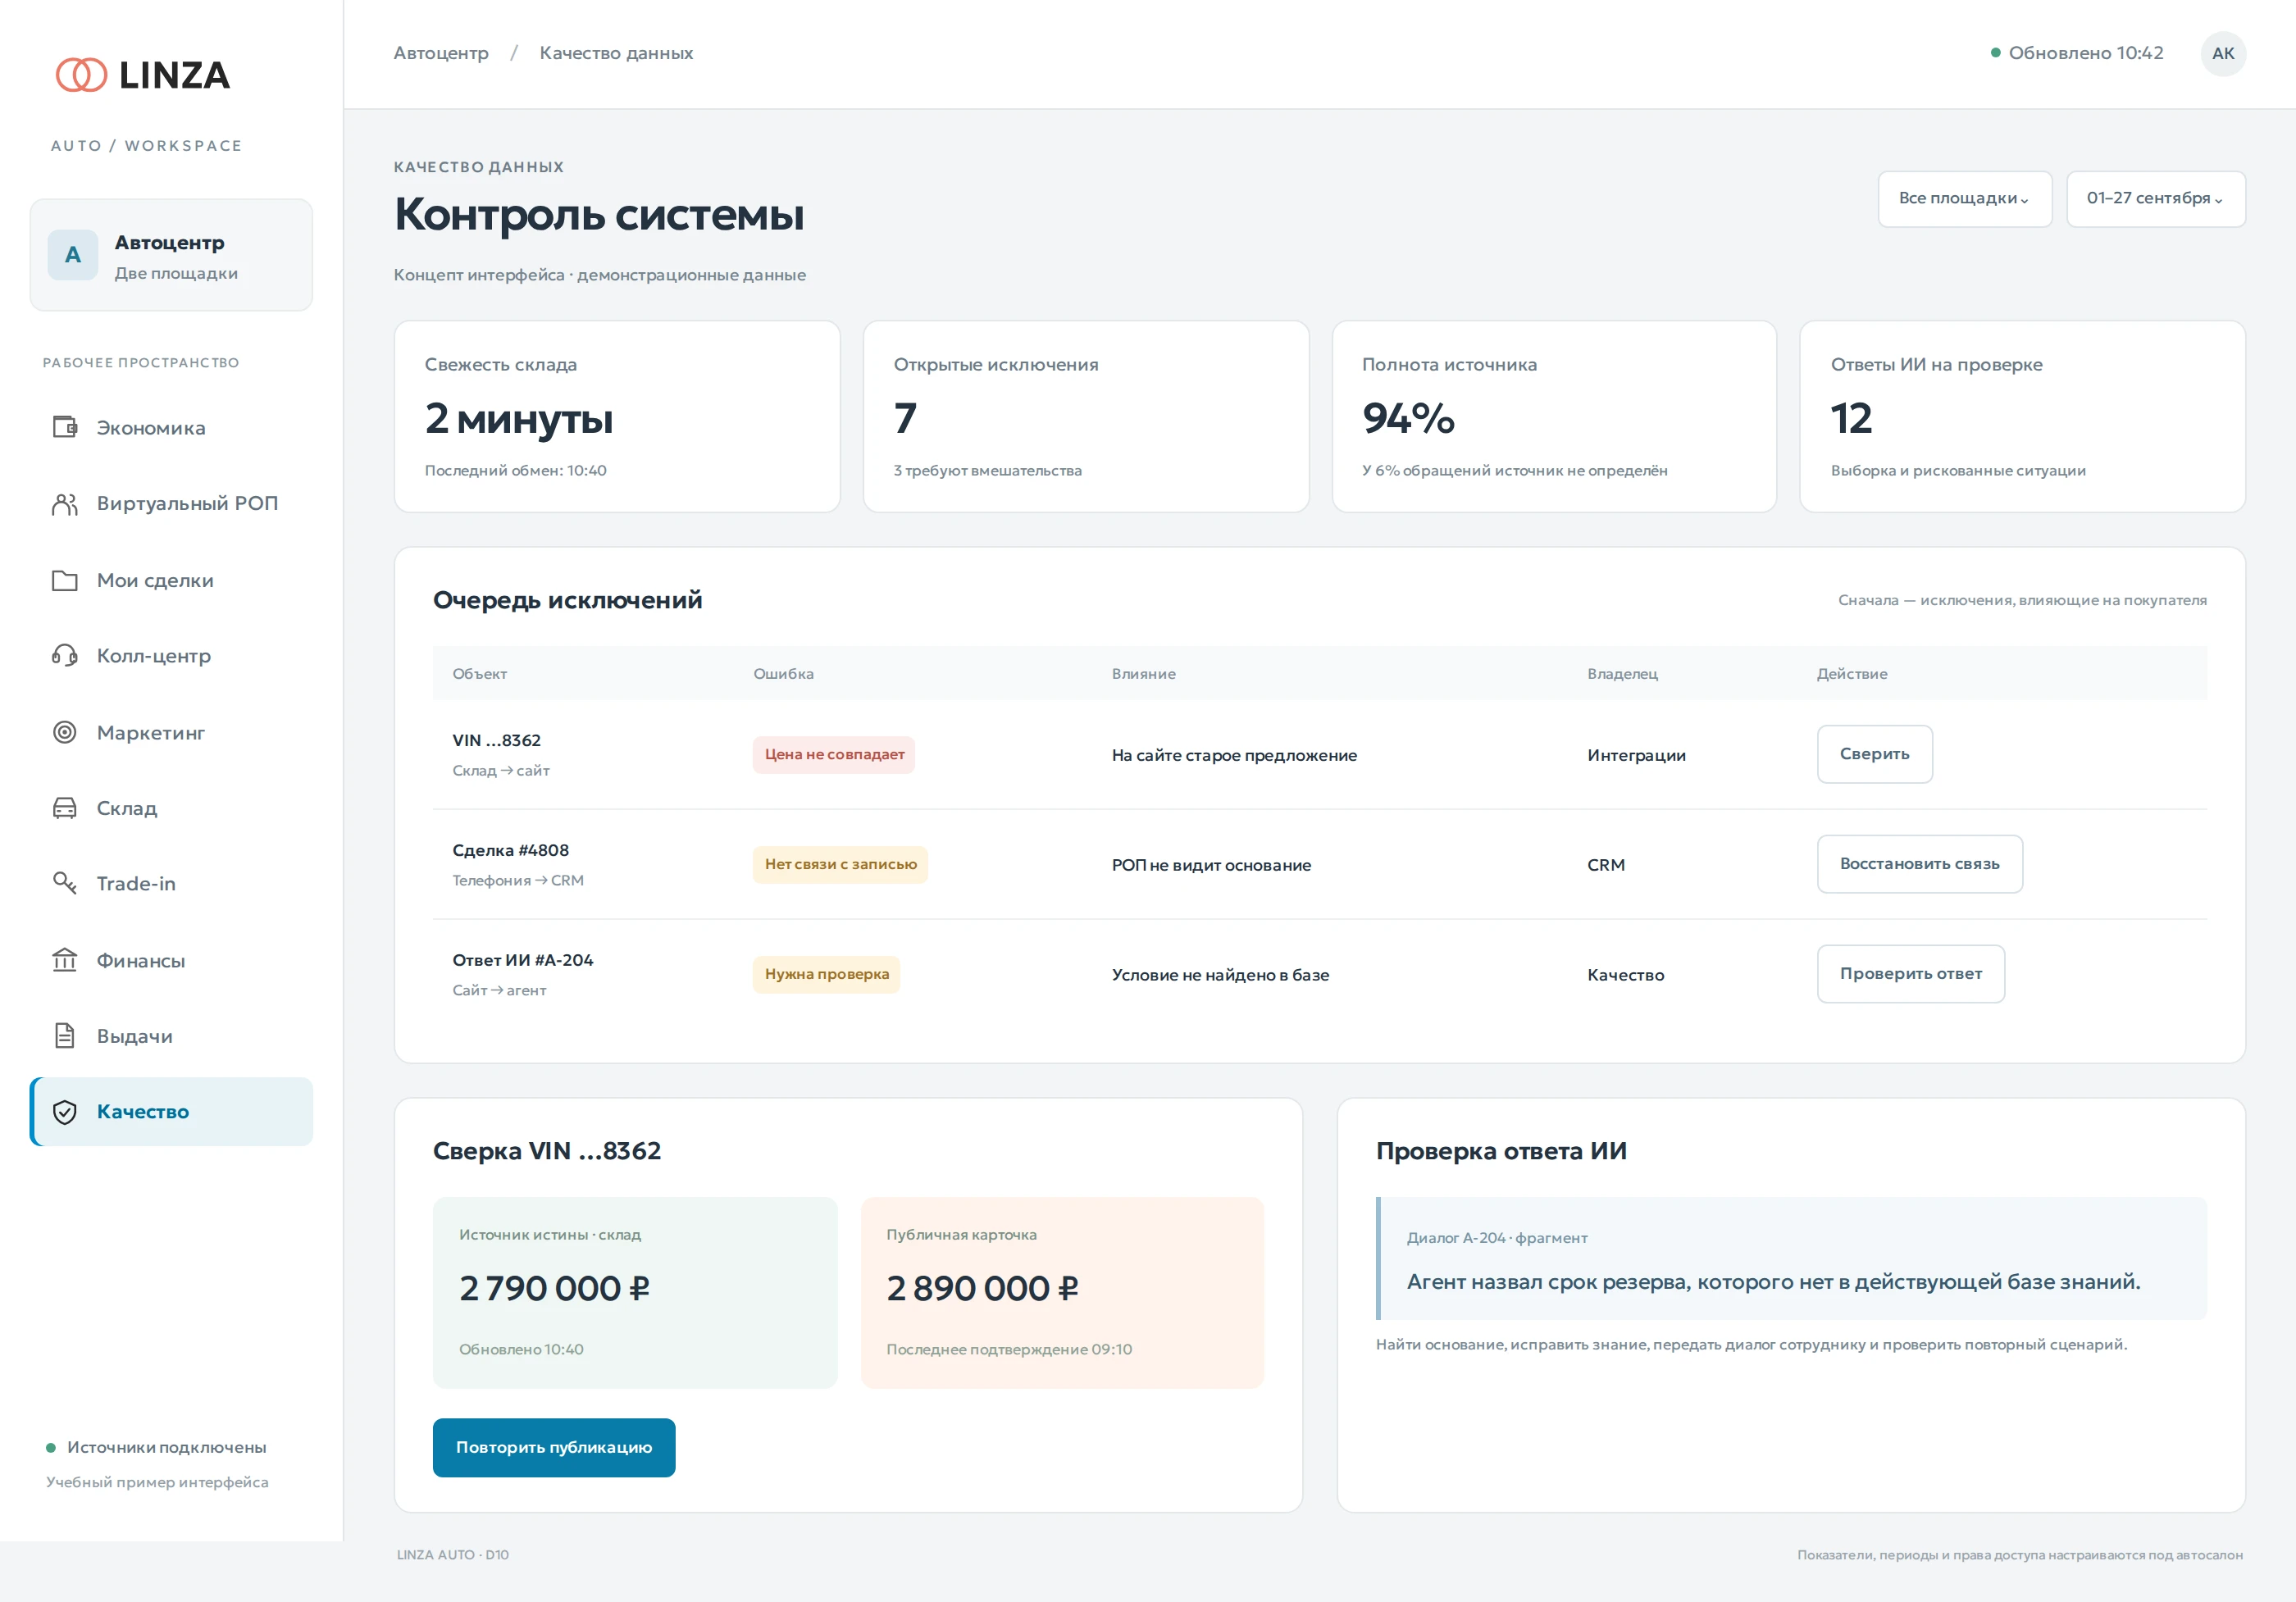Open the Полнота источника card
Screen dimensions: 2296x1602
click(x=1554, y=417)
